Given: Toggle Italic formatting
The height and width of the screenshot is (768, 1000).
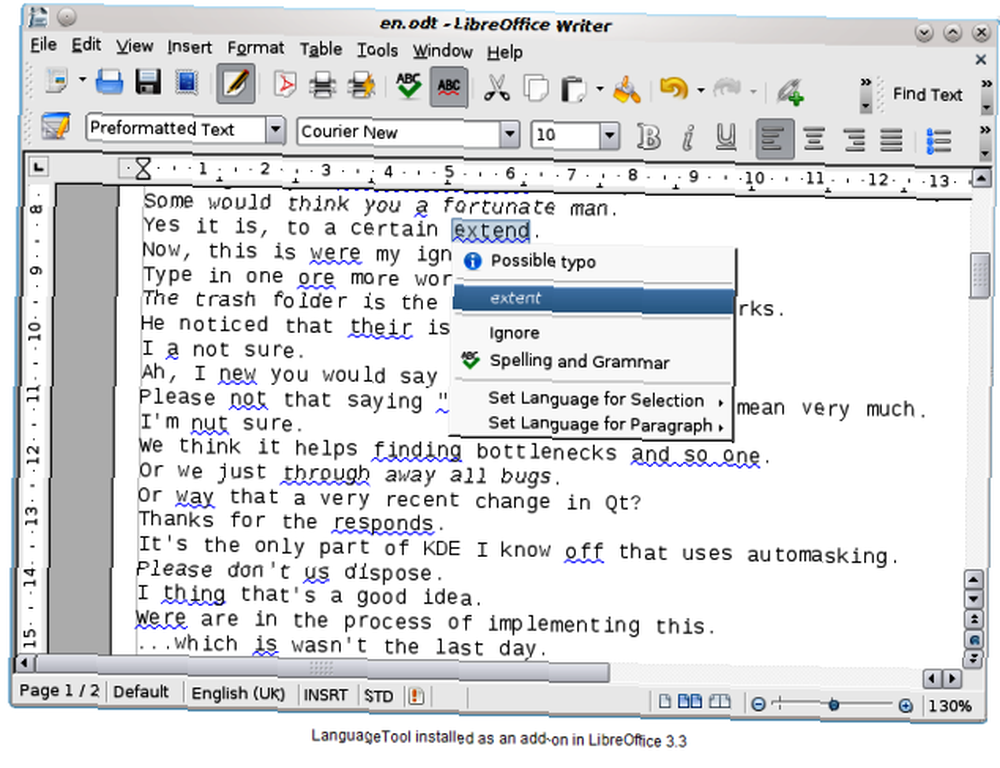Looking at the screenshot, I should click(688, 137).
